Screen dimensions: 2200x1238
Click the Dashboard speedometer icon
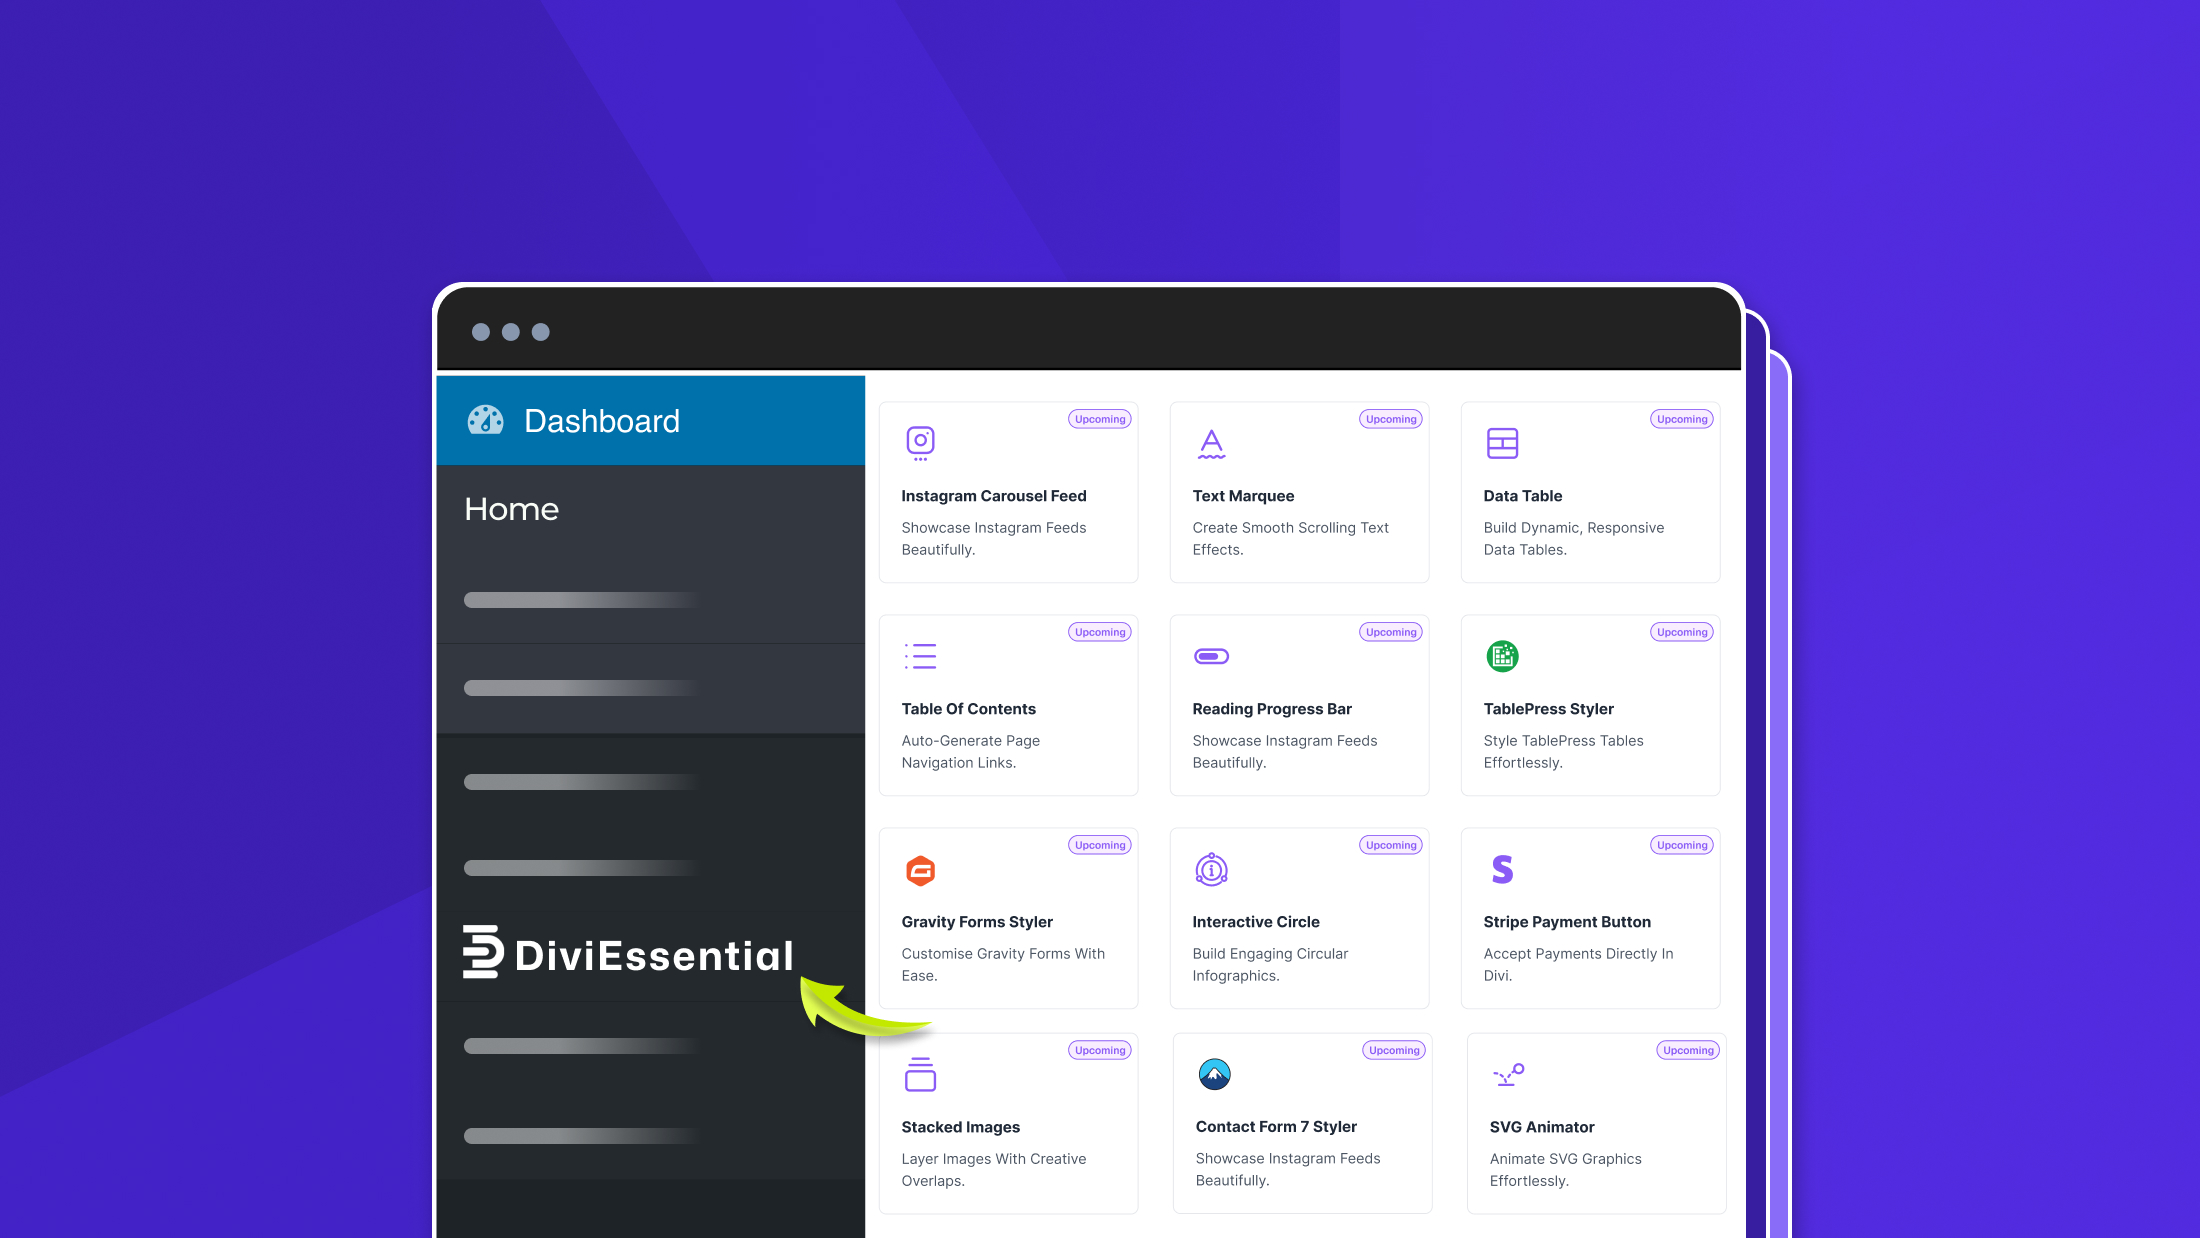point(486,420)
